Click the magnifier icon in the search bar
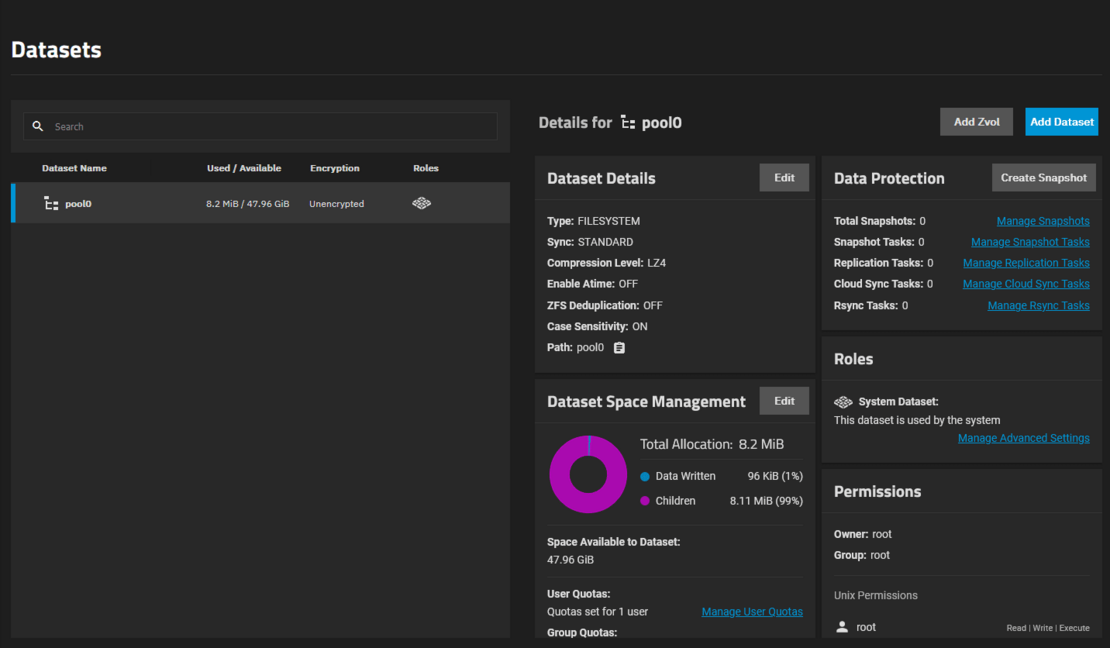This screenshot has width=1110, height=648. (x=38, y=125)
